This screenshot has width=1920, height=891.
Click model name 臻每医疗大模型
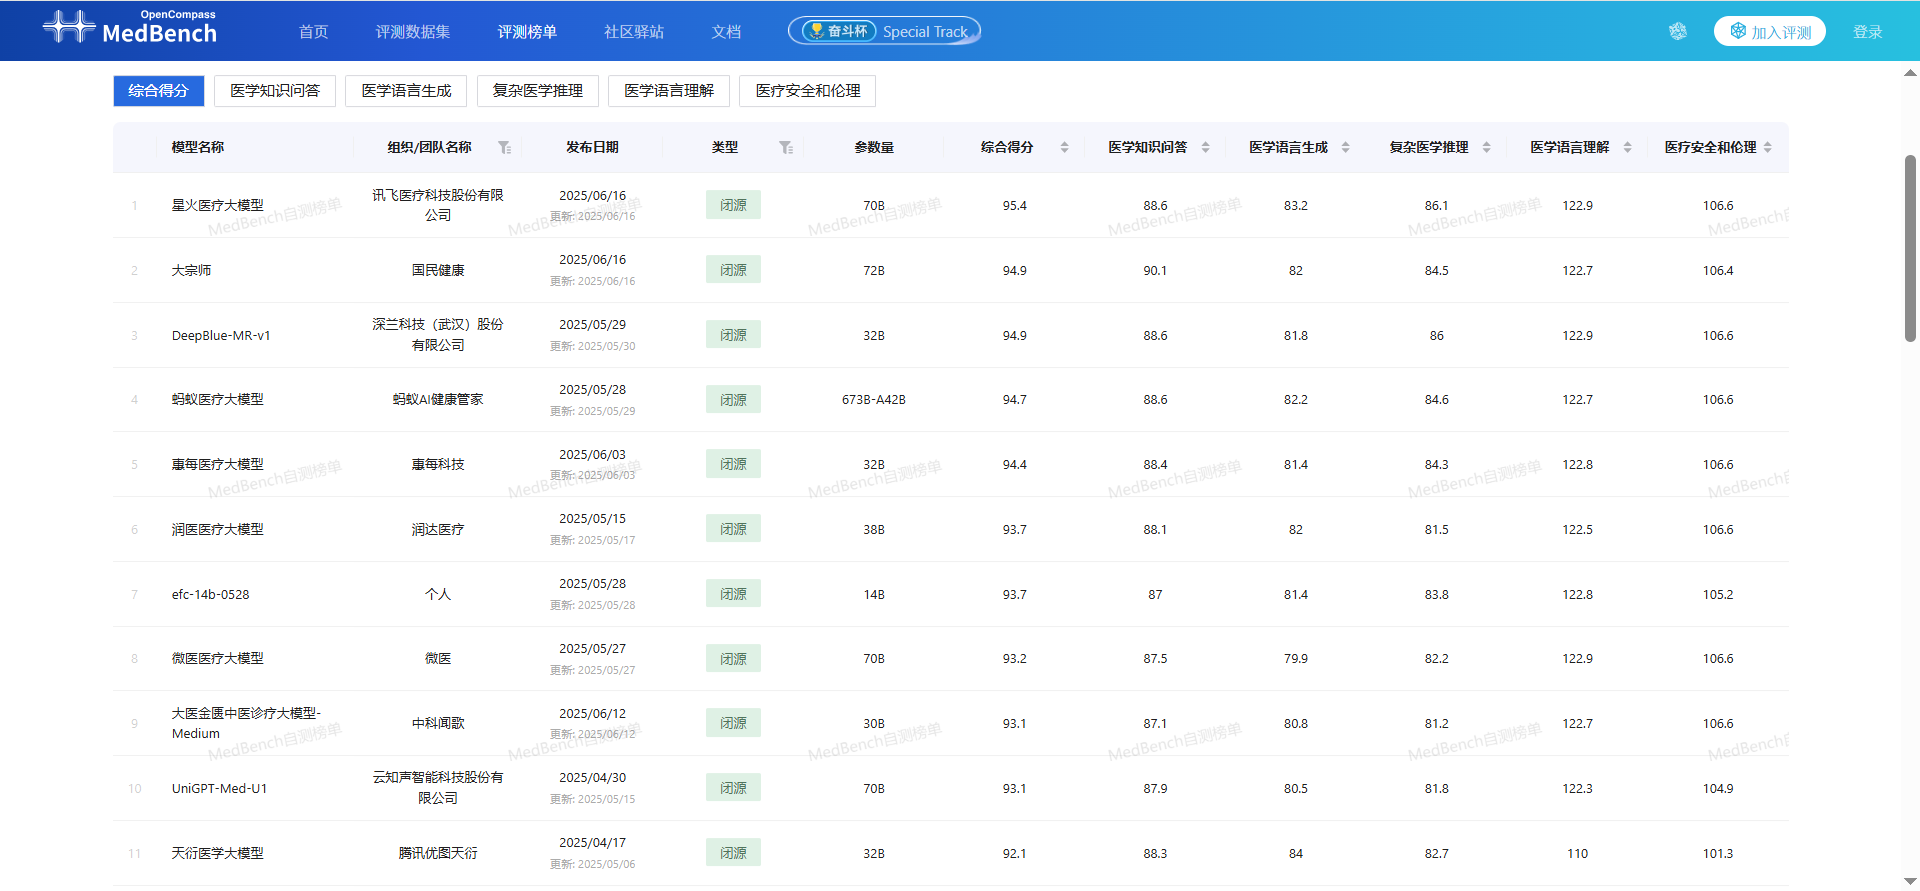[x=218, y=465]
